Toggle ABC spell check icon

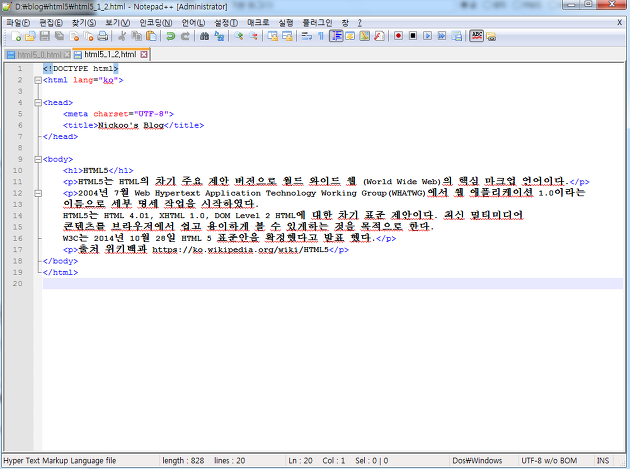pyautogui.click(x=477, y=36)
